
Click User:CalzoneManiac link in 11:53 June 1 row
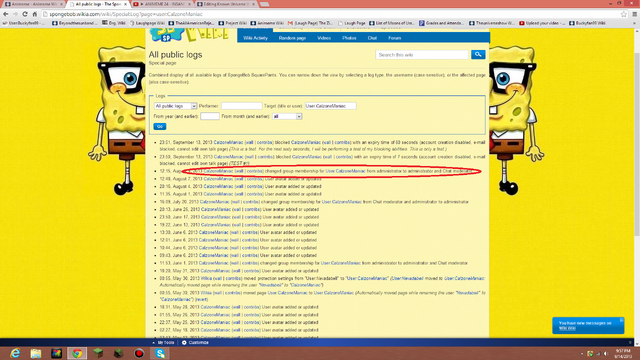point(341,263)
